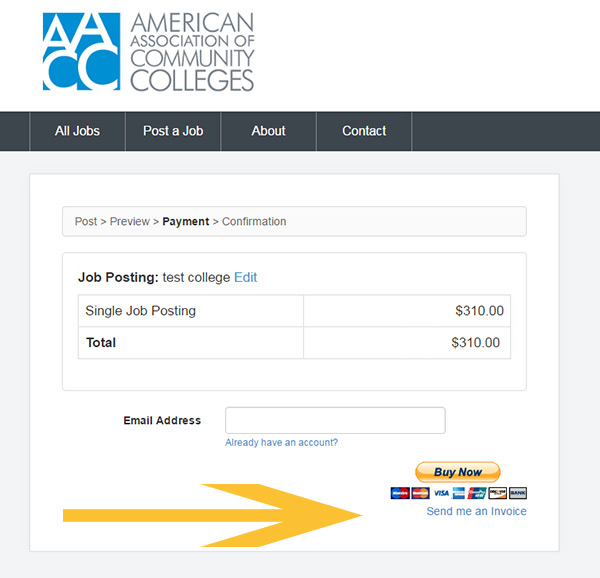Go to Post a Job page
600x578 pixels.
pos(173,131)
